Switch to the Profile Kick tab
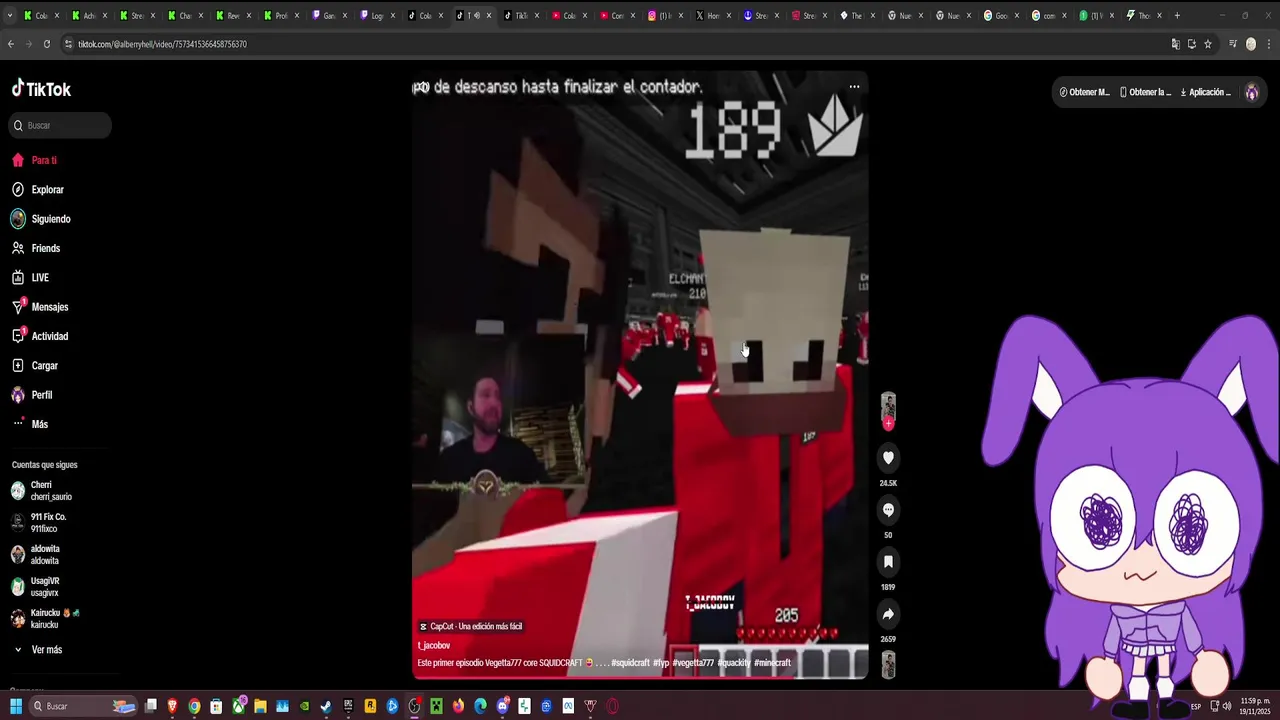Screen dimensions: 1280x720 click(x=281, y=15)
